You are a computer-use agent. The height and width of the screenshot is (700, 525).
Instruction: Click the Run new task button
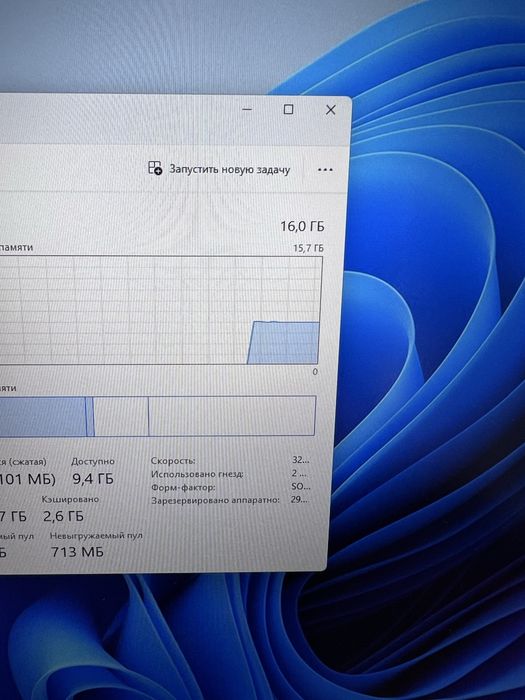coord(219,169)
